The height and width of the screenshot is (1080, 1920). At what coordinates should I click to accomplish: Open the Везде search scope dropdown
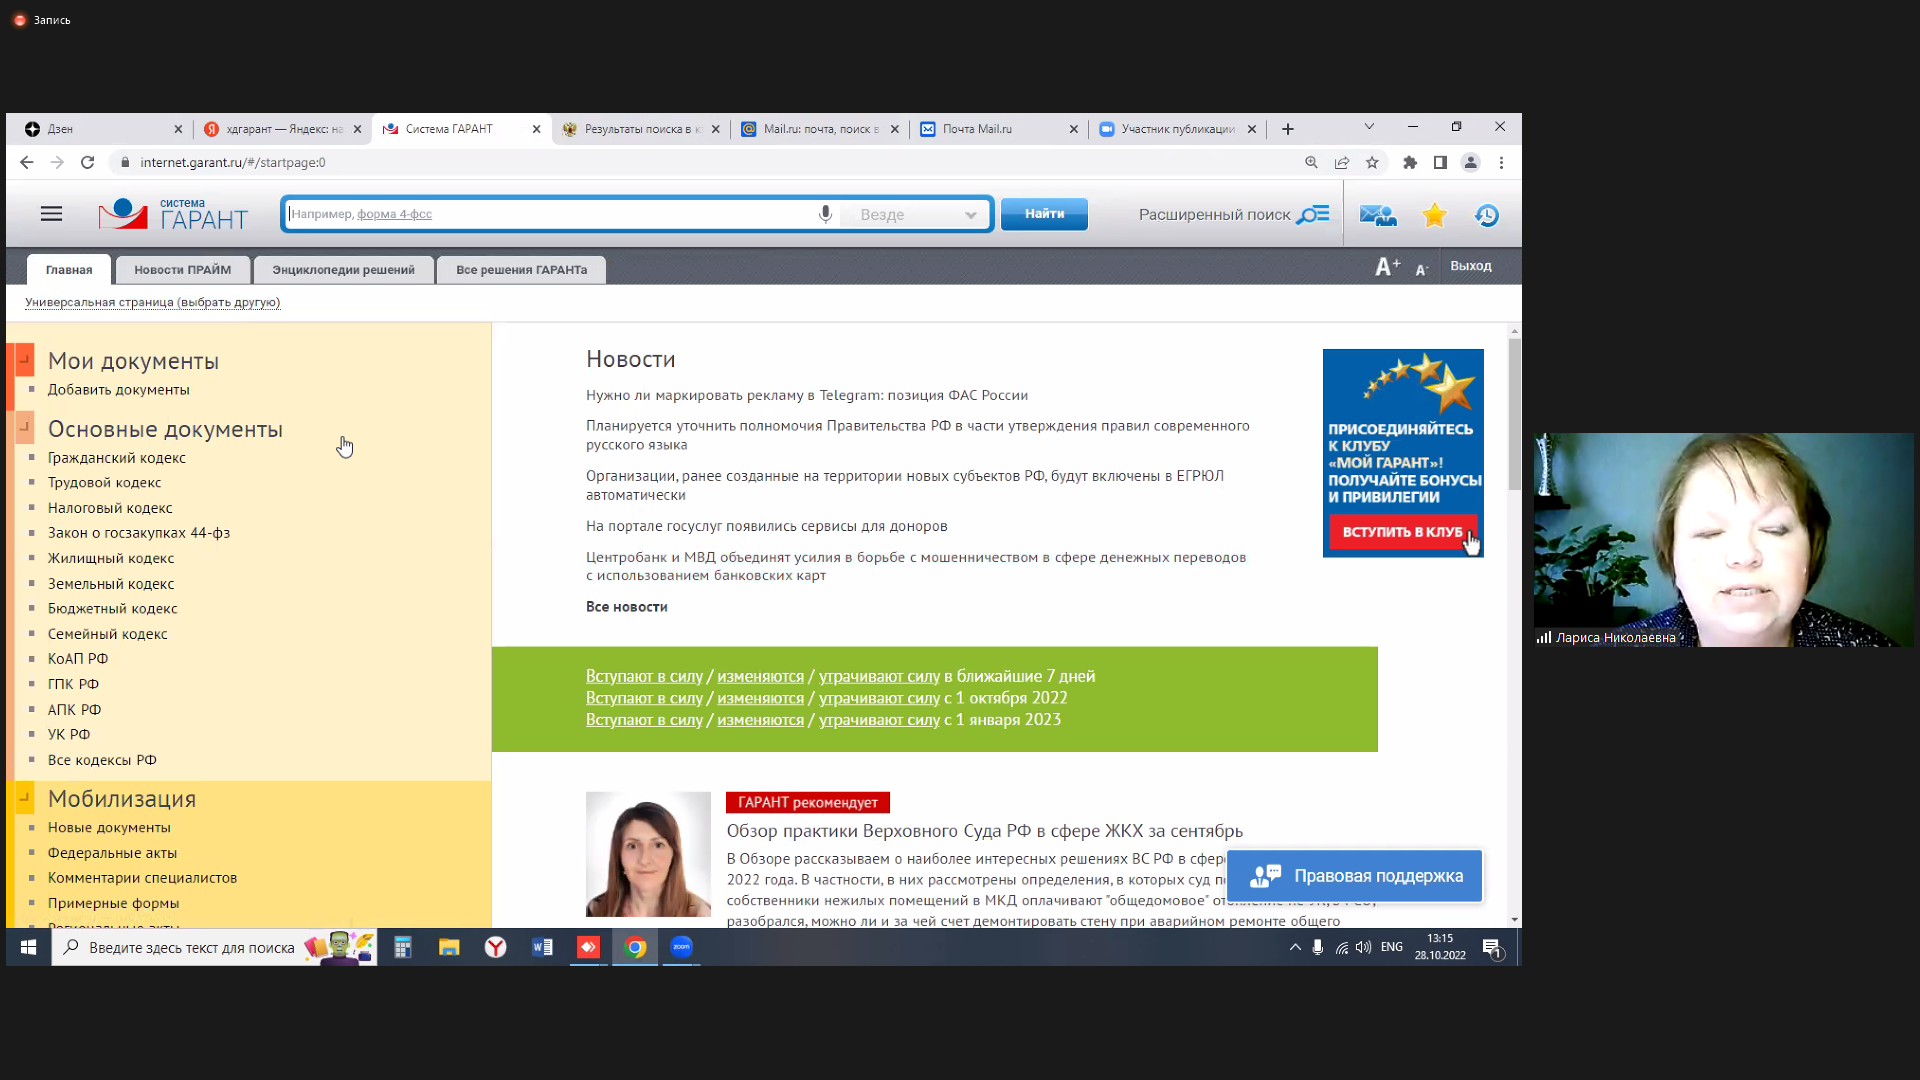pyautogui.click(x=917, y=214)
